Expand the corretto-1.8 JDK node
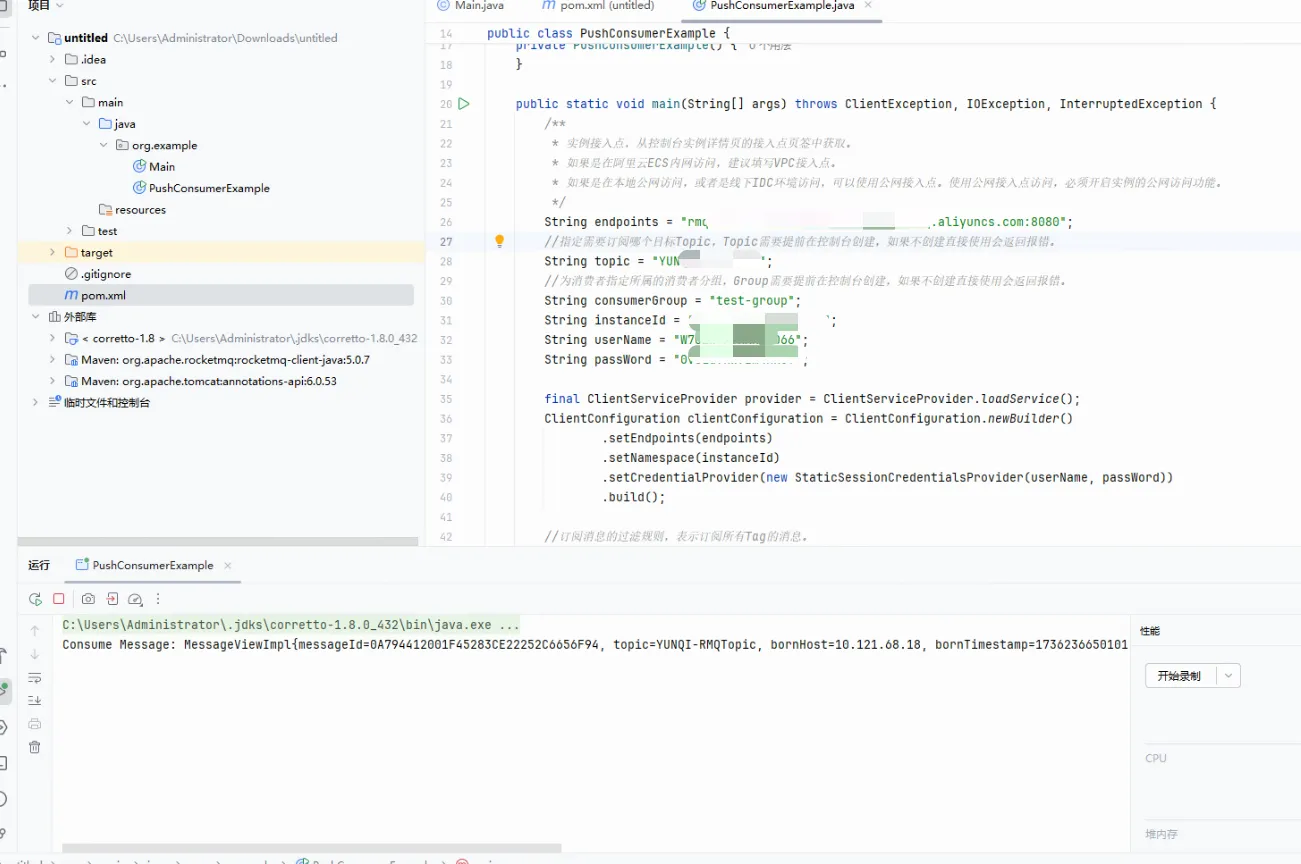The width and height of the screenshot is (1301, 864). (x=53, y=339)
